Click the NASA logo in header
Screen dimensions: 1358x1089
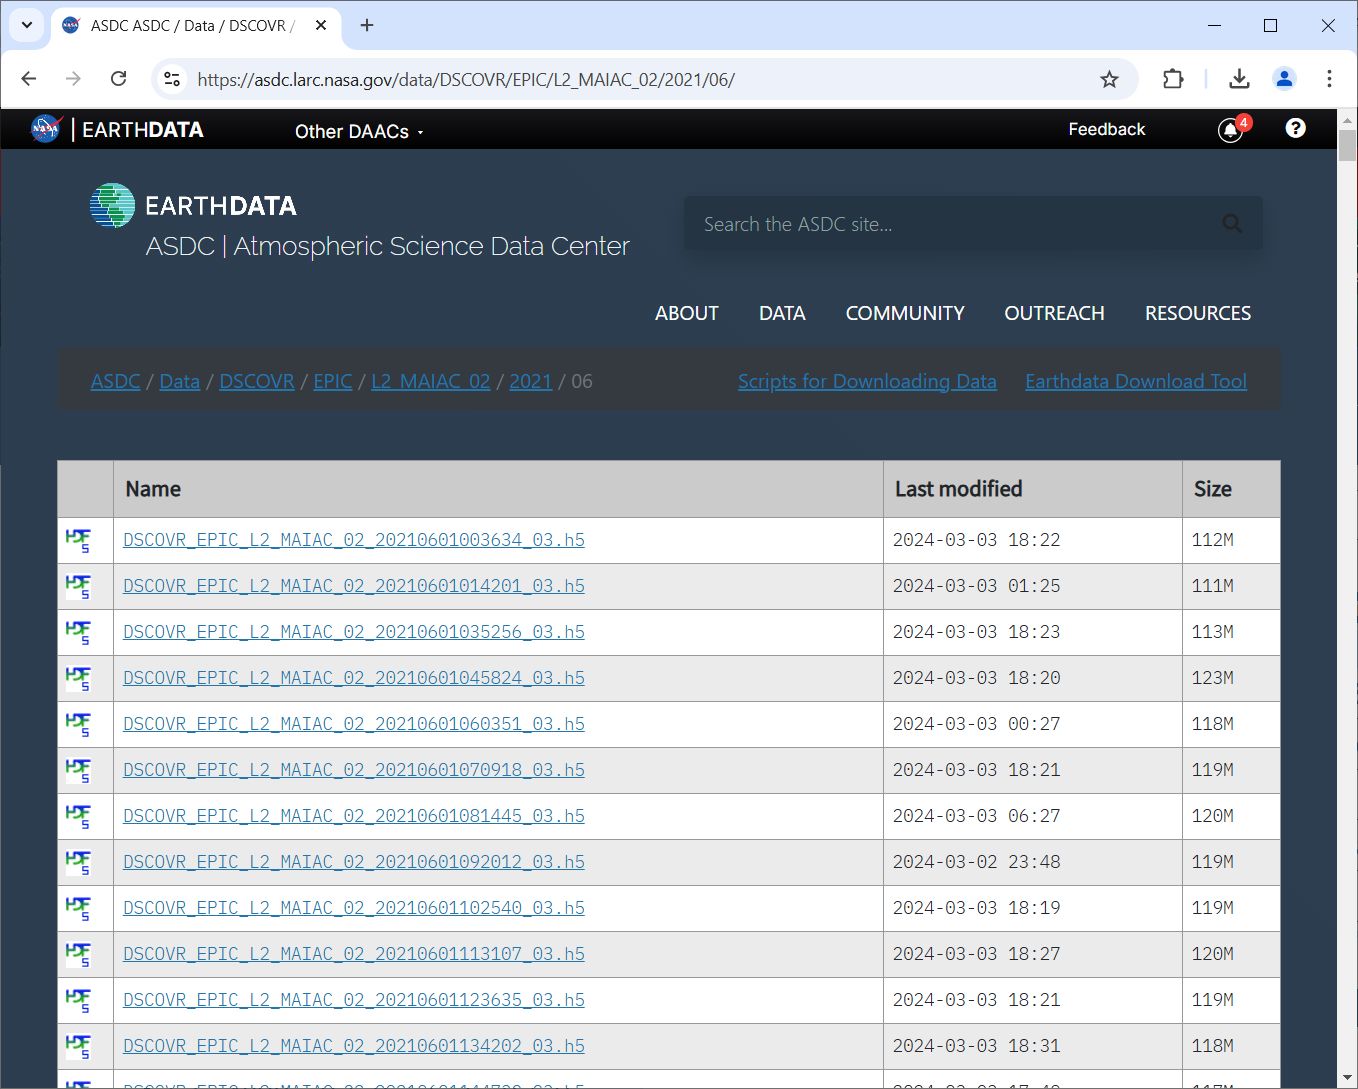[x=46, y=129]
